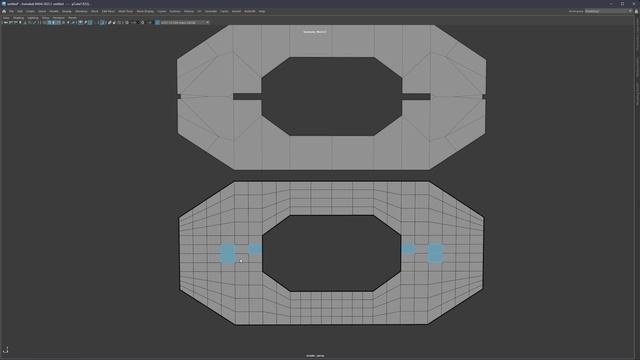Open the viewport panel View menu
Screen dimensions: 640x360
[6, 18]
